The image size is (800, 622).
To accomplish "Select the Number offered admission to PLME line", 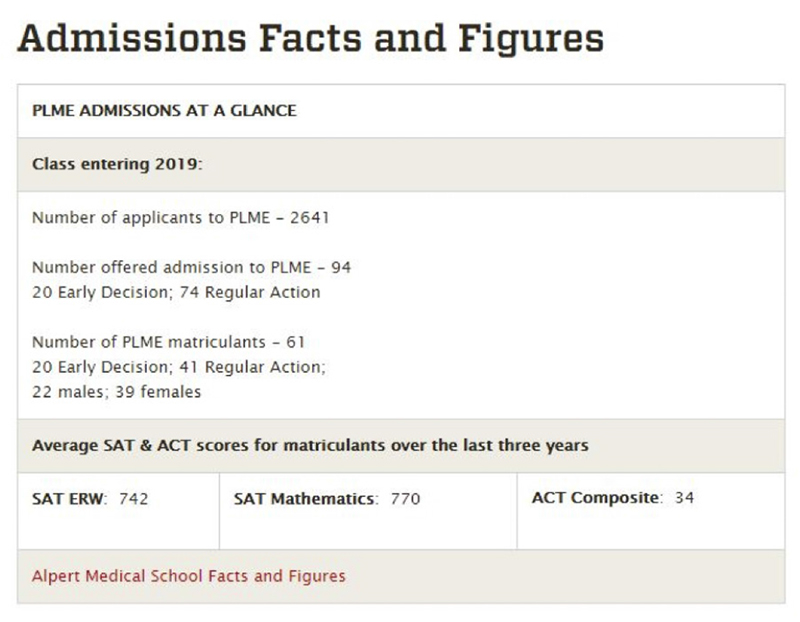I will 191,267.
